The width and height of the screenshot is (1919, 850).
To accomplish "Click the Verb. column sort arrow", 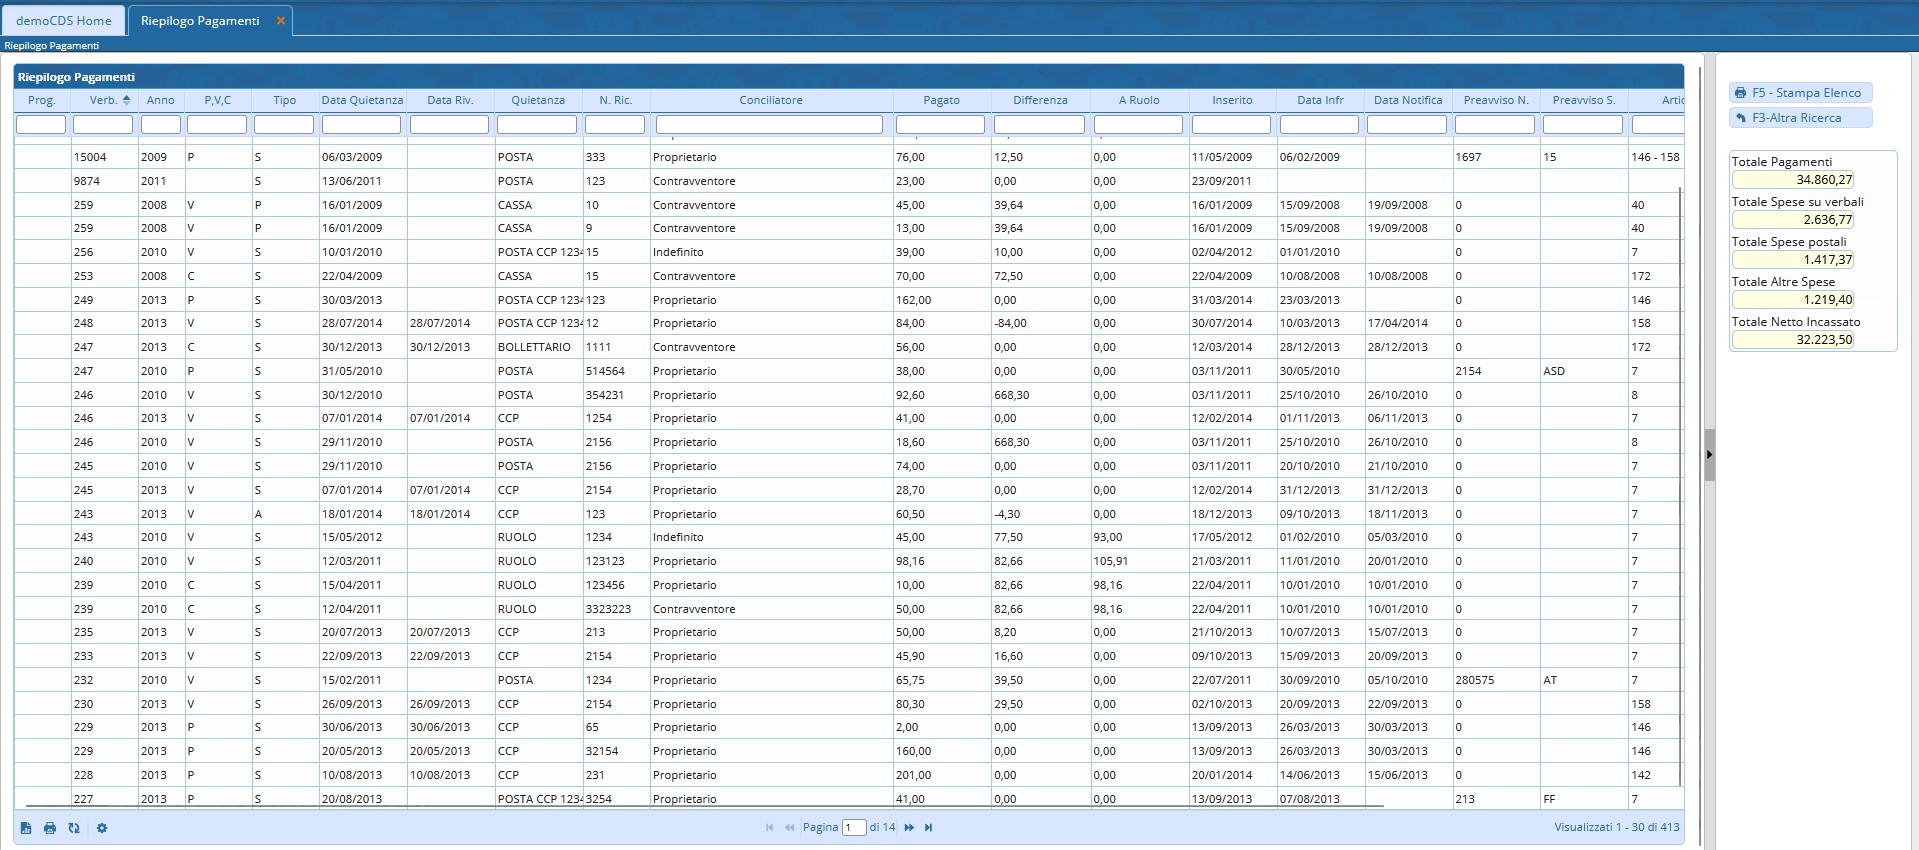I will coord(127,100).
